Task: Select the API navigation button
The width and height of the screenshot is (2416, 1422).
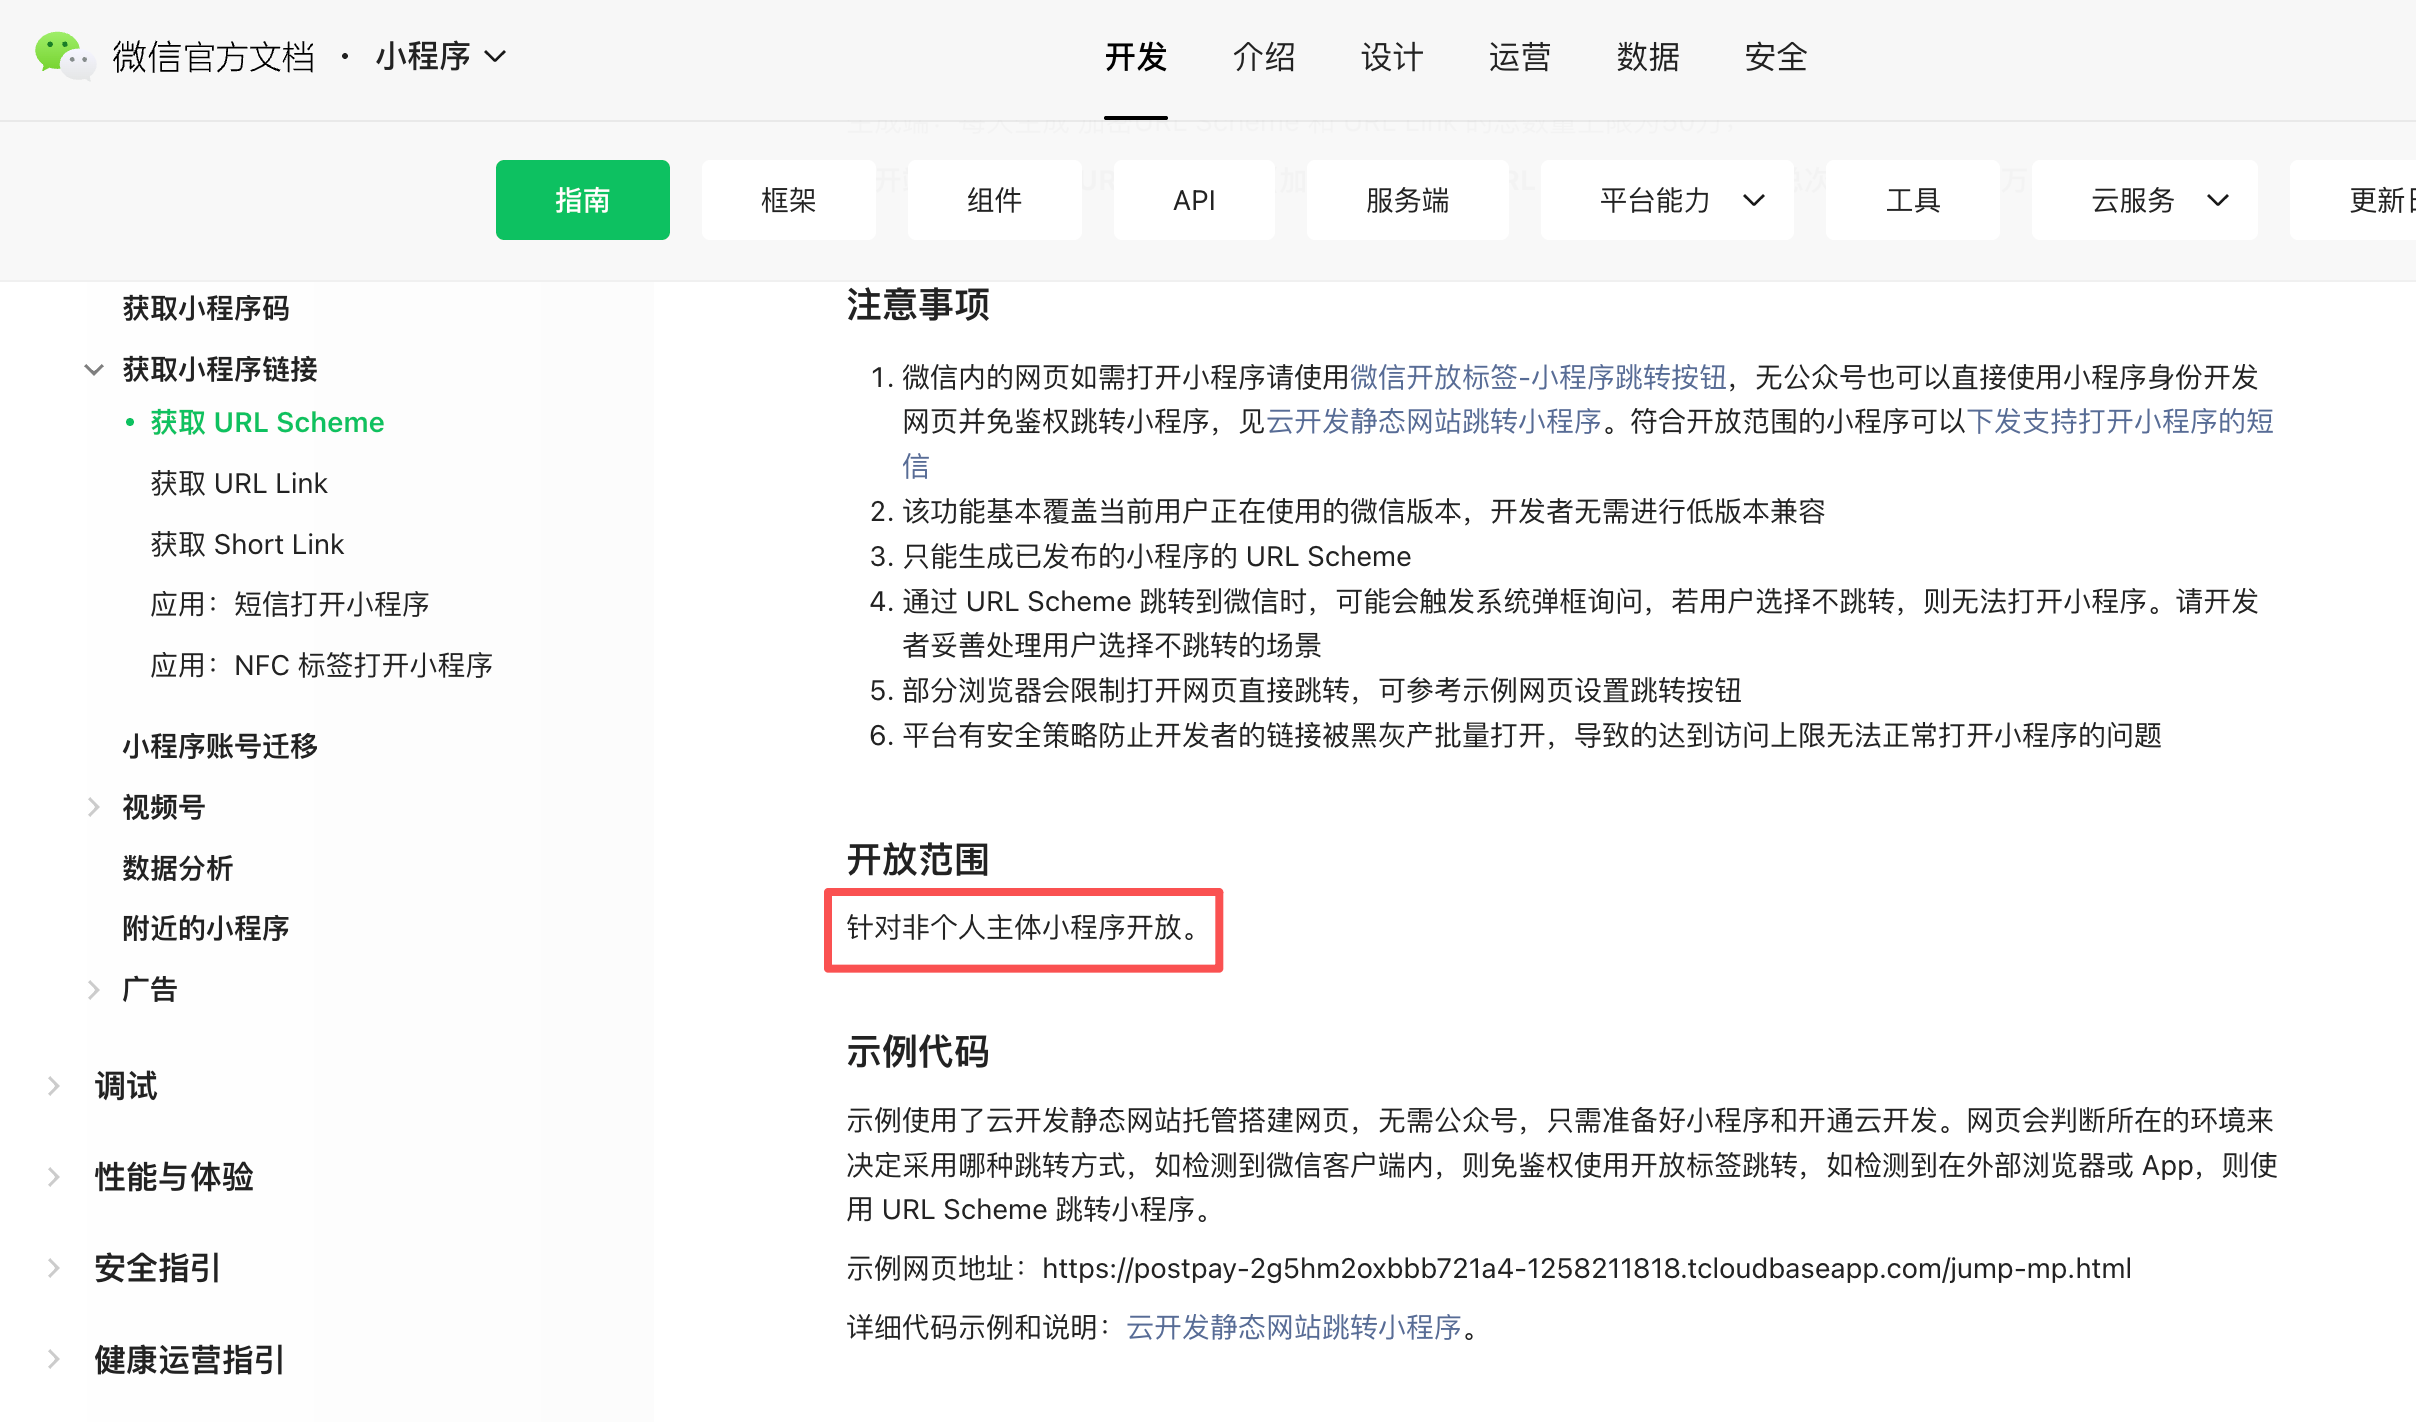Action: click(x=1194, y=200)
